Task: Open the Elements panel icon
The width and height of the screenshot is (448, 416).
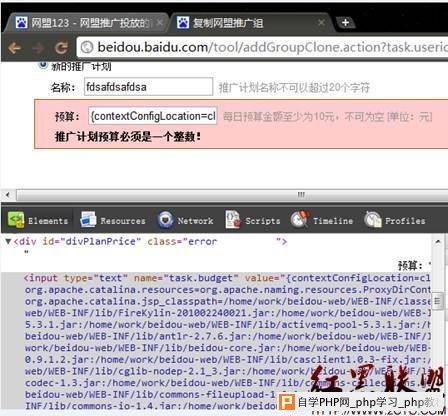Action: pyautogui.click(x=16, y=220)
